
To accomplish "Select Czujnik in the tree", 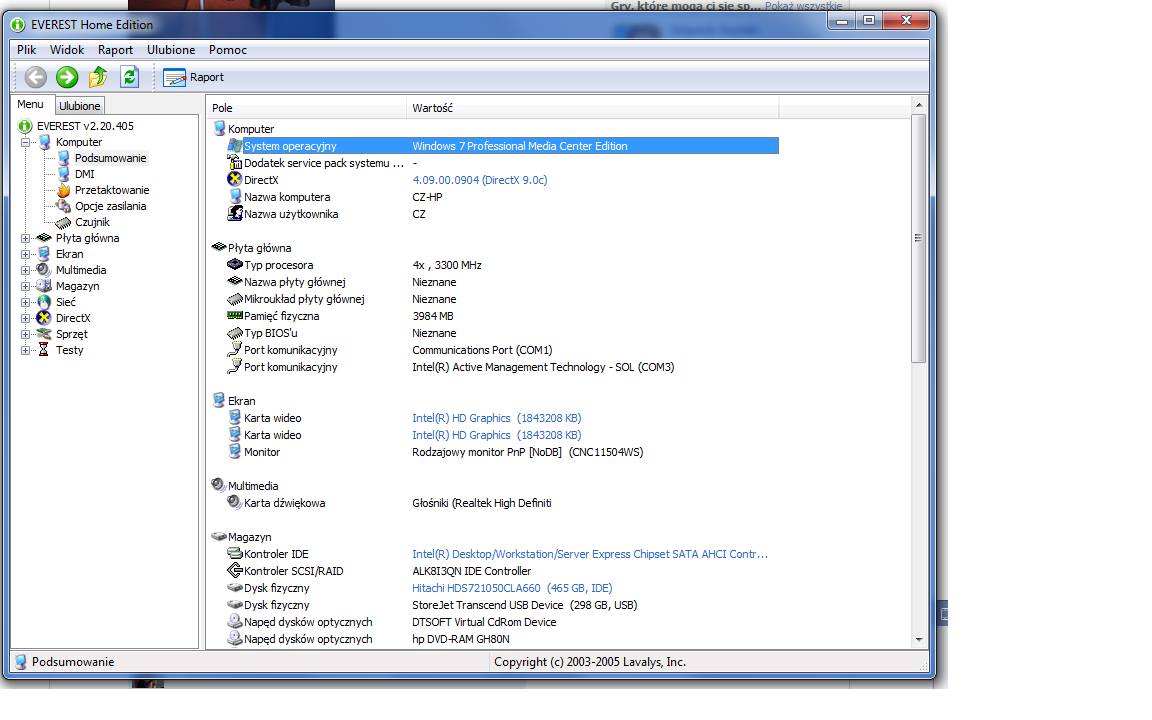I will [x=92, y=223].
